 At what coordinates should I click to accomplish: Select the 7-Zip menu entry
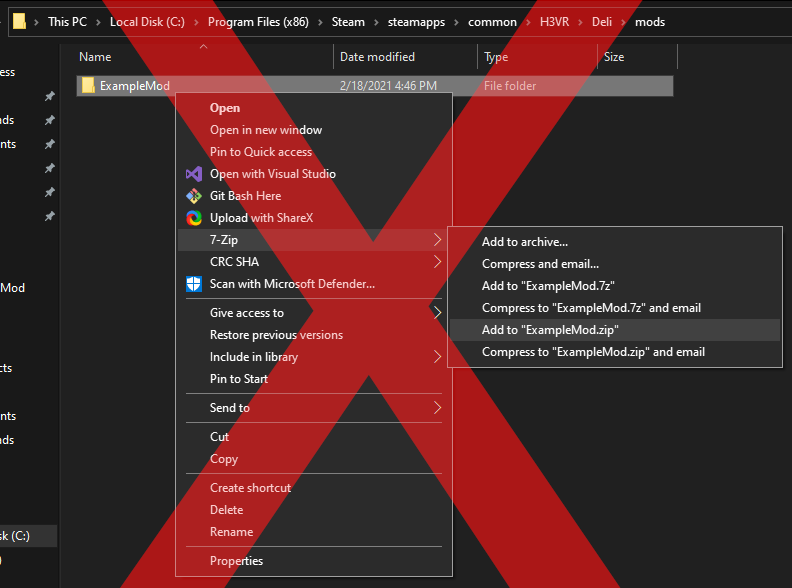click(x=314, y=240)
